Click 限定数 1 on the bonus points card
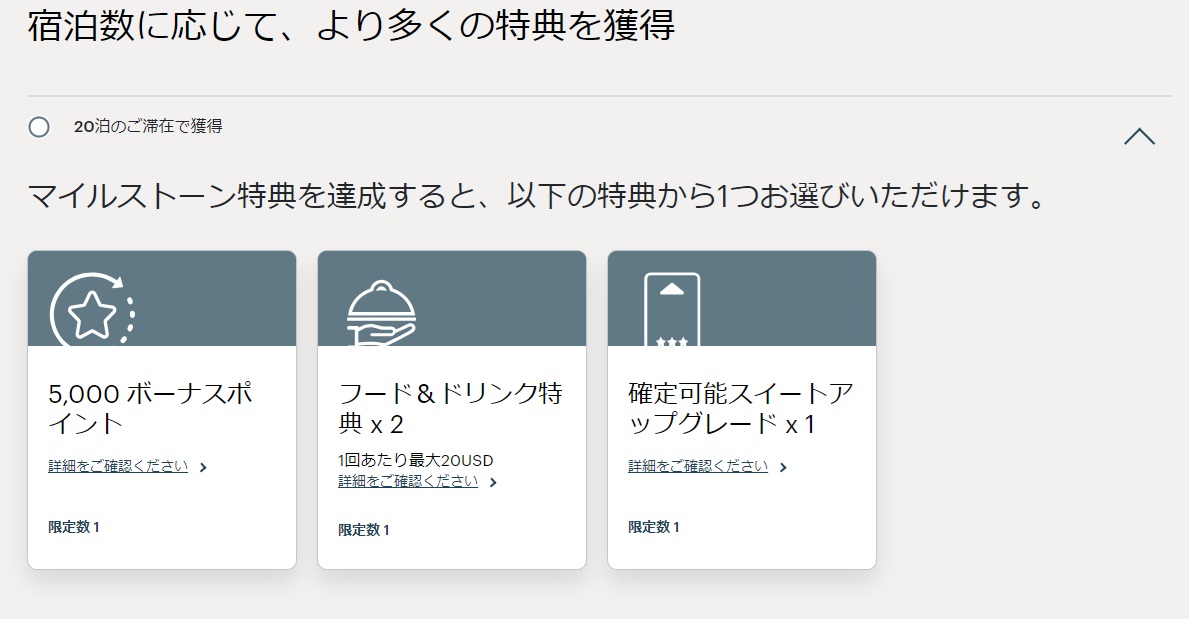1189x619 pixels. coord(74,527)
